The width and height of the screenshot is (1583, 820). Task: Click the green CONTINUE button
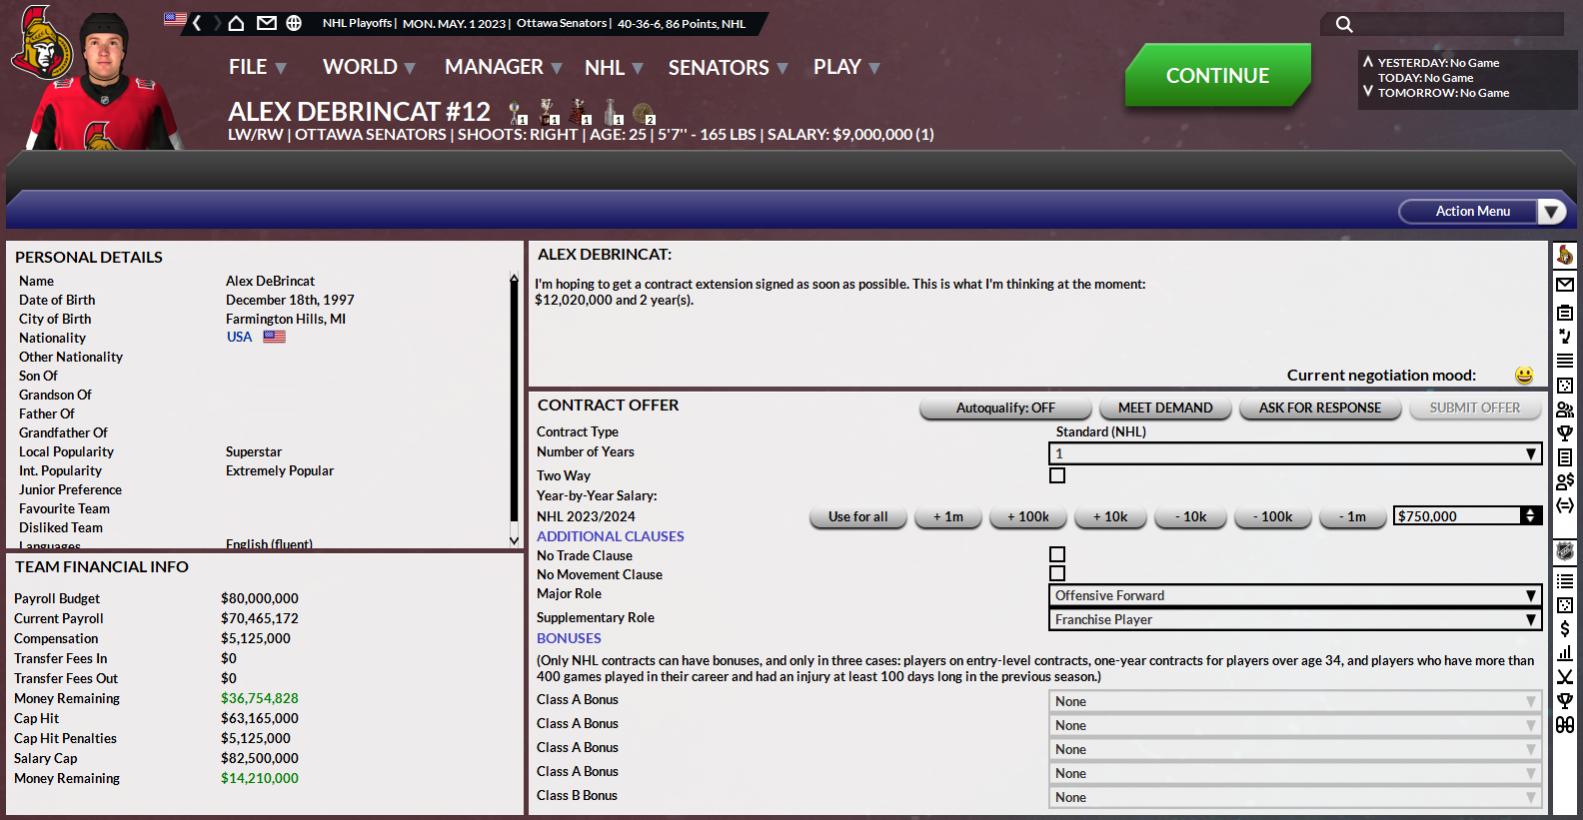(x=1217, y=75)
